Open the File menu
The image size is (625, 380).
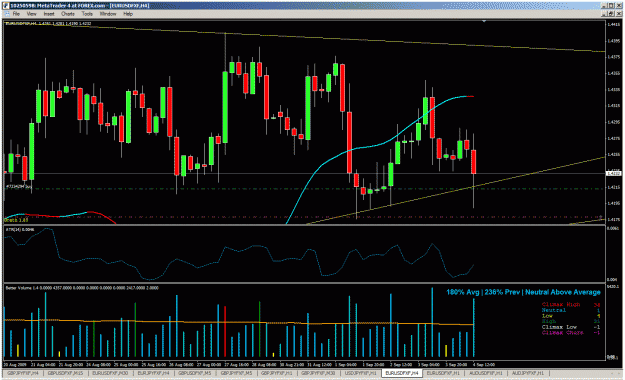pos(16,14)
